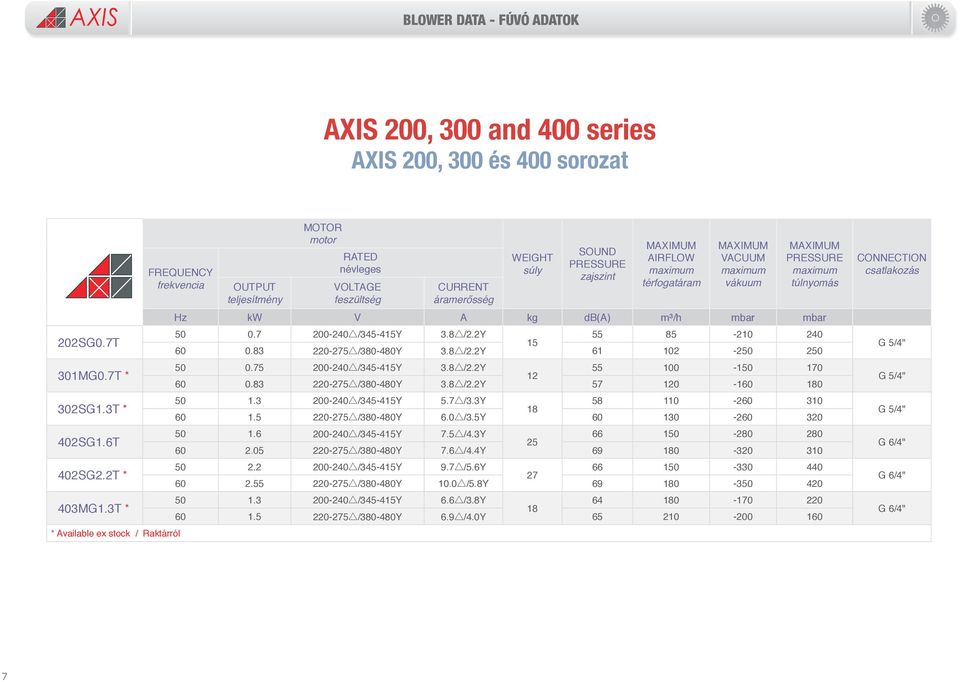Click the MOTOR column group header
The height and width of the screenshot is (682, 960).
(323, 233)
